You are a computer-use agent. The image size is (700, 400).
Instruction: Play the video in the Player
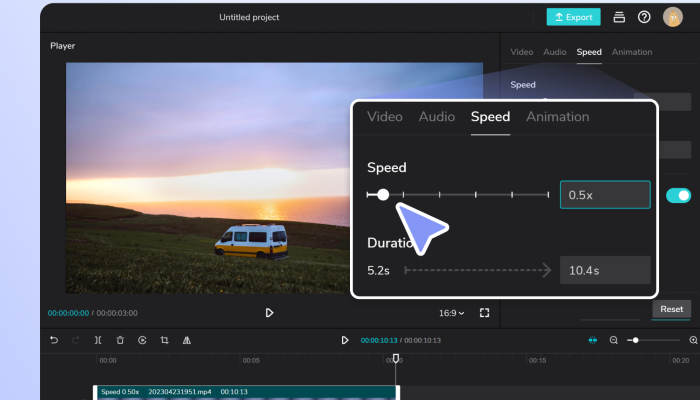269,313
